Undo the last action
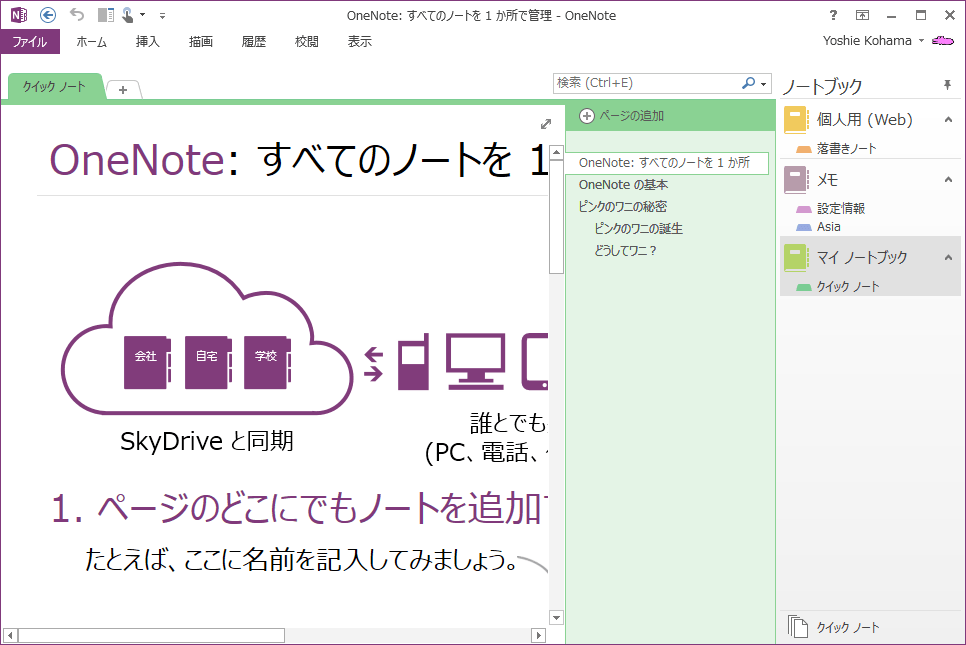This screenshot has width=966, height=645. point(77,14)
